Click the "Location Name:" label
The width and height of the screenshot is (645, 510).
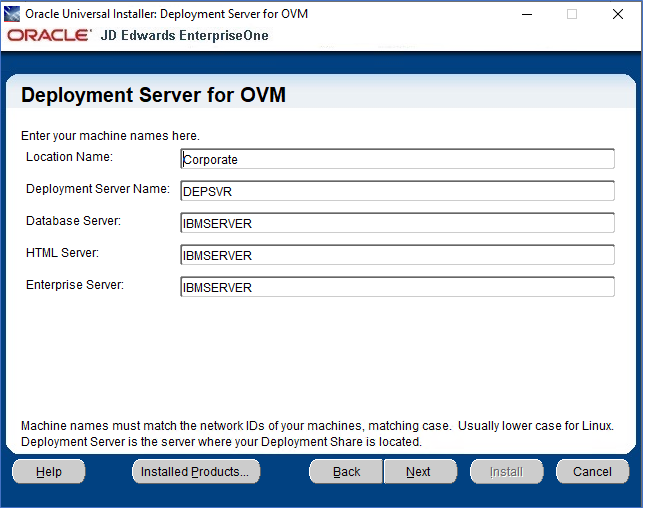pyautogui.click(x=70, y=157)
